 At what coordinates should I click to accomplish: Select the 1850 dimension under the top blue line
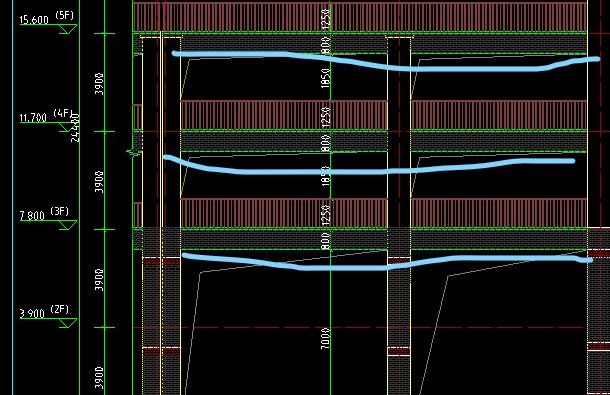click(326, 78)
